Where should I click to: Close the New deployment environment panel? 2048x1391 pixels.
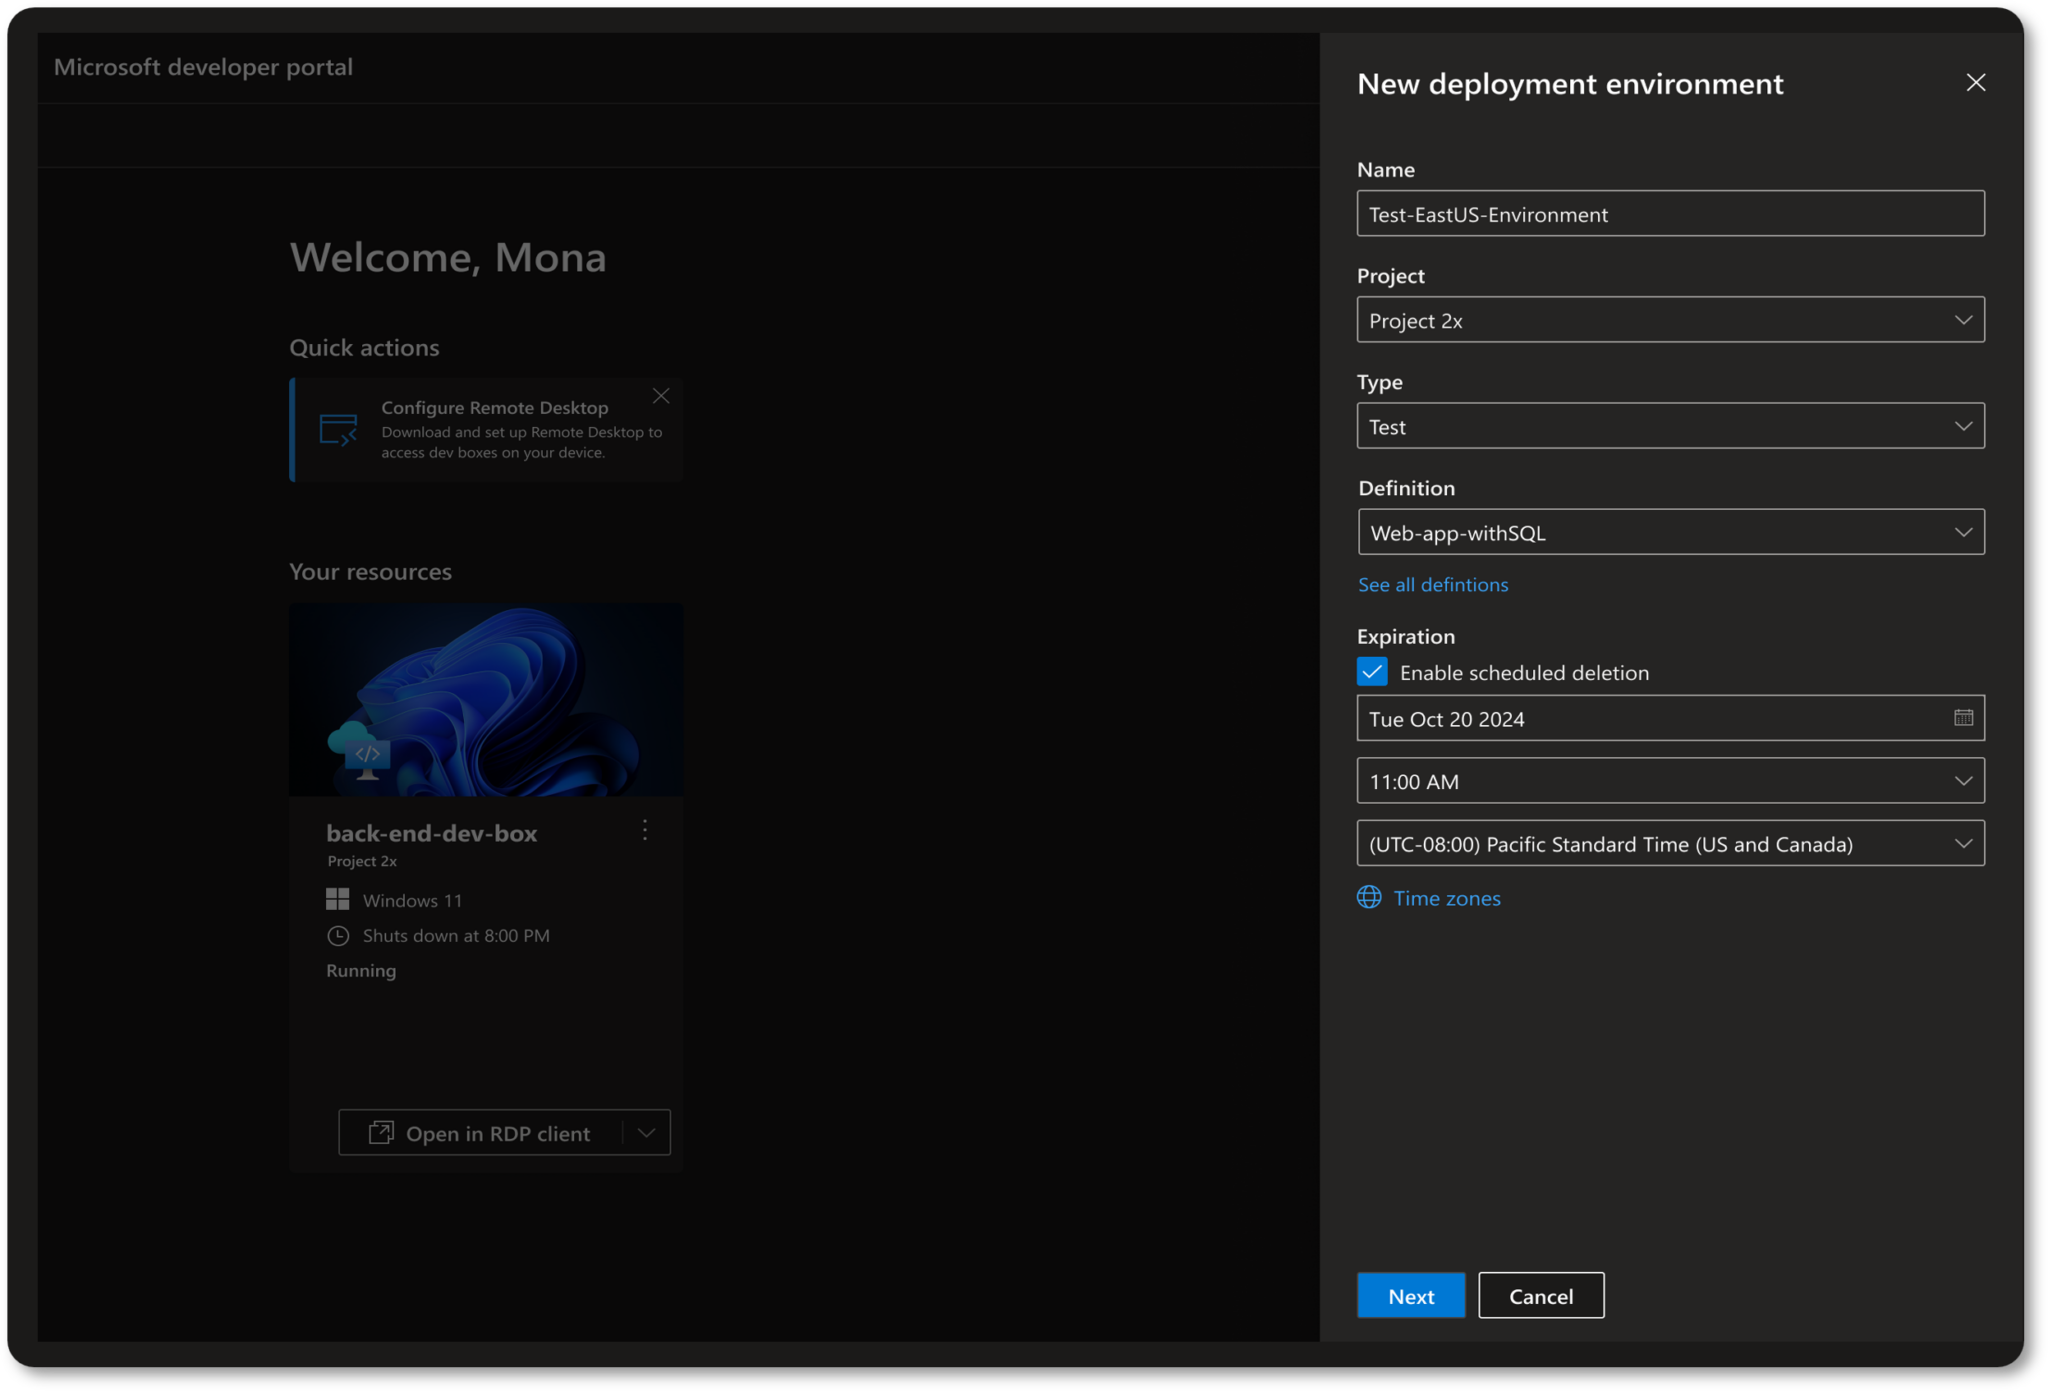click(x=1975, y=83)
